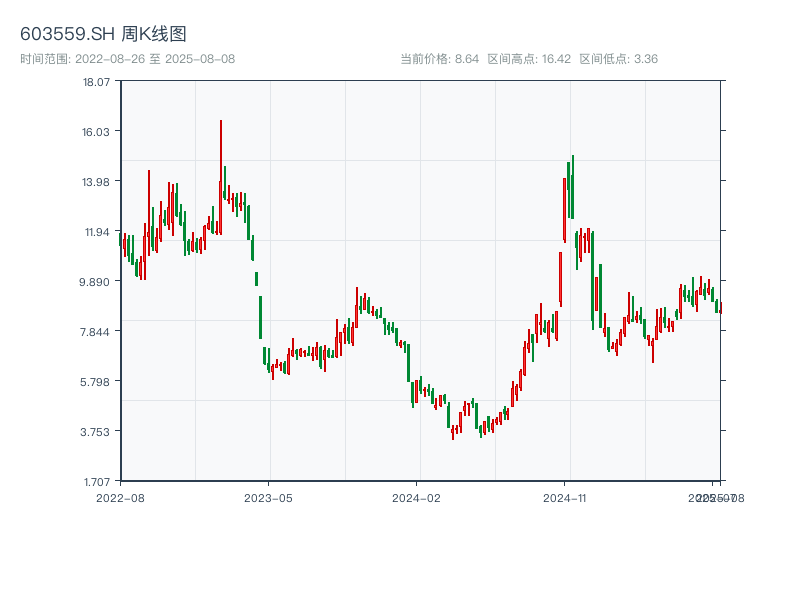Viewport: 800px width, 600px height.
Task: Select the 时间范围 date range text
Action: point(128,59)
